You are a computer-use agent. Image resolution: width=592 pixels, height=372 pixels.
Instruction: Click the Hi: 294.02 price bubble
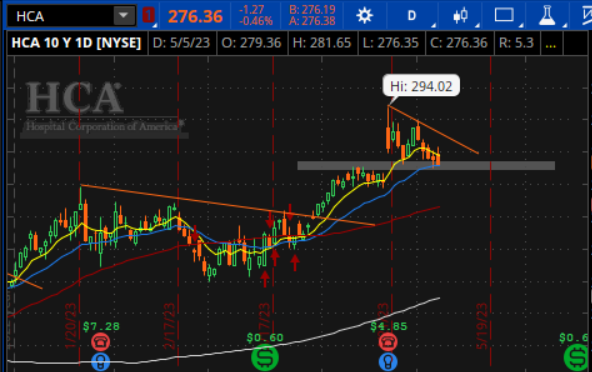click(421, 86)
